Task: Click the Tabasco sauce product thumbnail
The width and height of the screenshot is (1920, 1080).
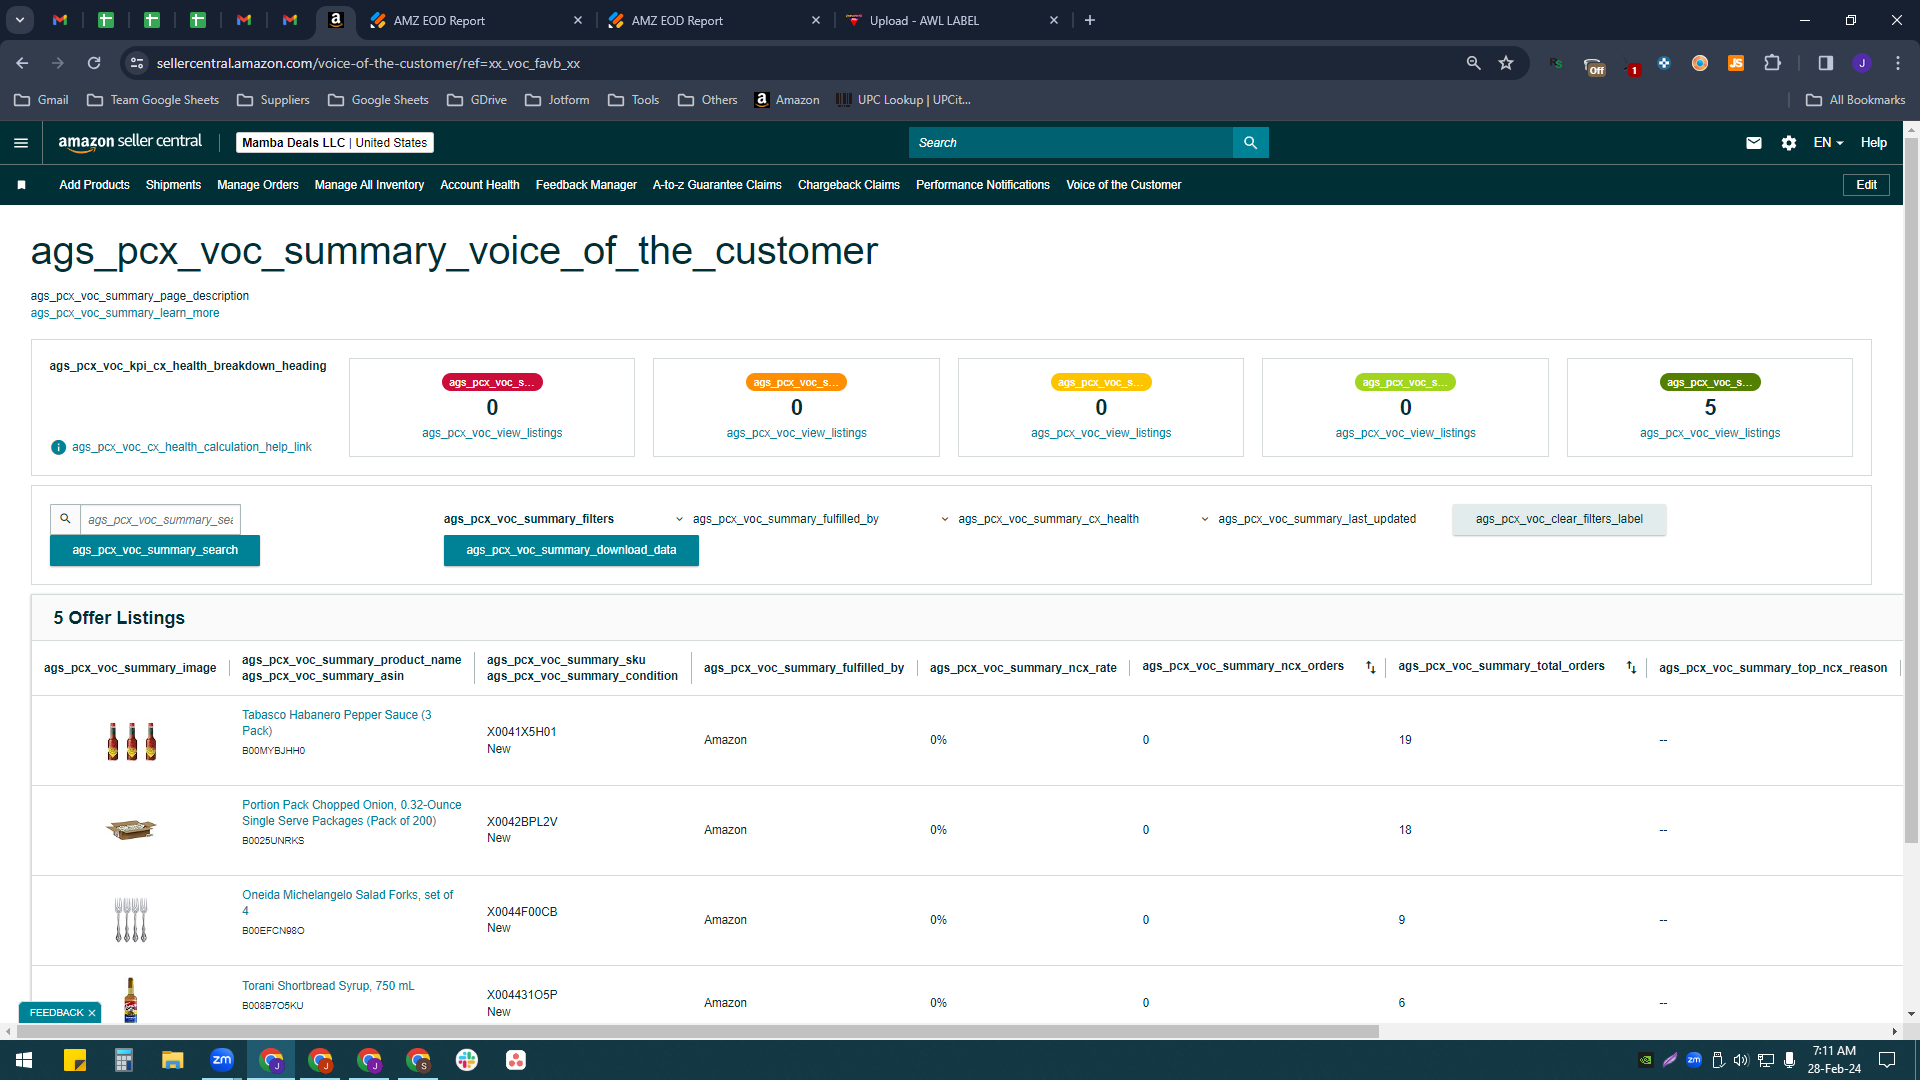Action: pos(131,741)
